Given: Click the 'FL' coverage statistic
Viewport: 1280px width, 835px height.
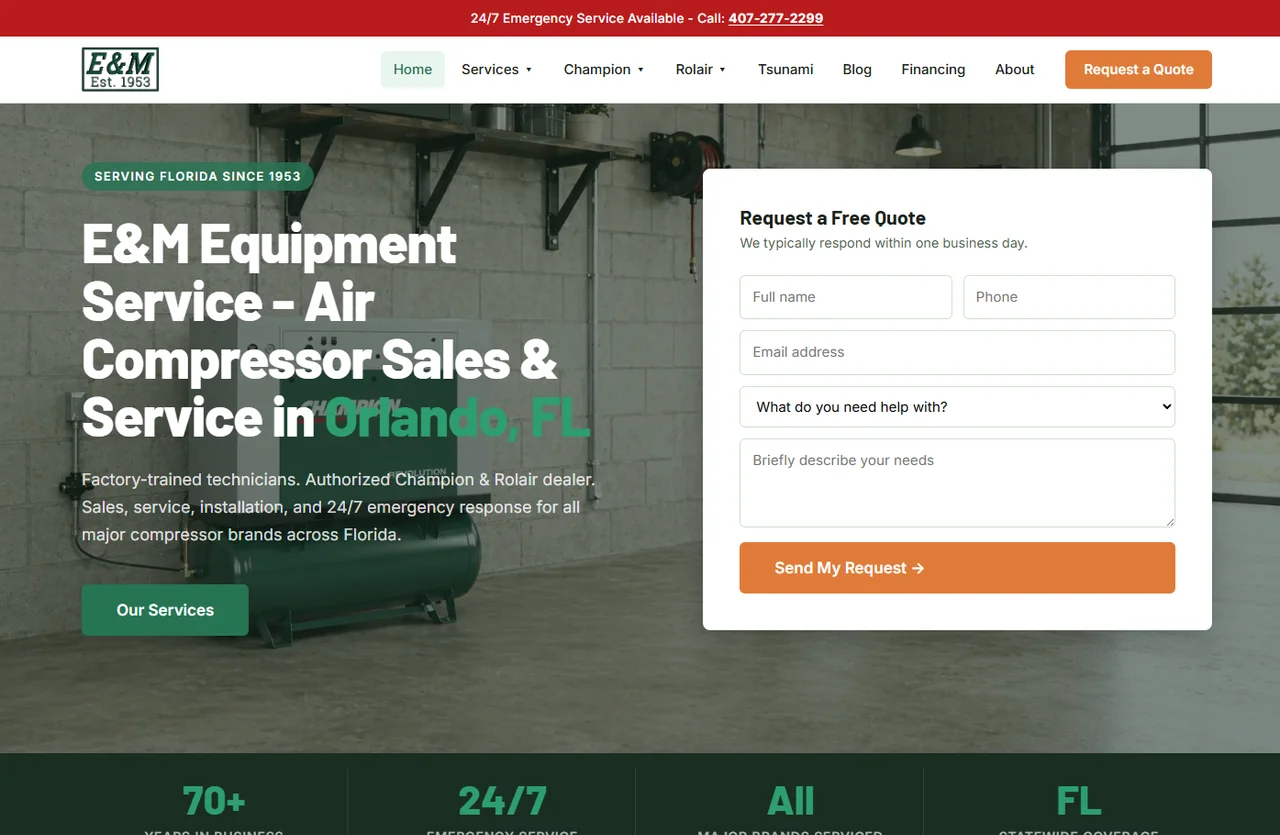Looking at the screenshot, I should (1078, 801).
